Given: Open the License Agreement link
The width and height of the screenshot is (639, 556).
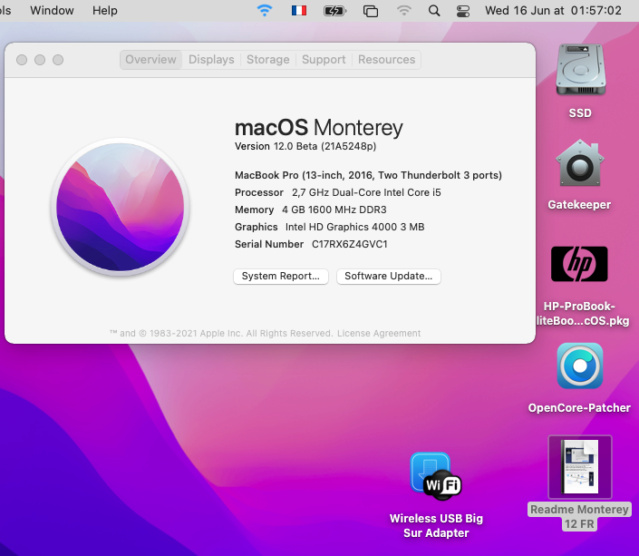Looking at the screenshot, I should (x=379, y=333).
